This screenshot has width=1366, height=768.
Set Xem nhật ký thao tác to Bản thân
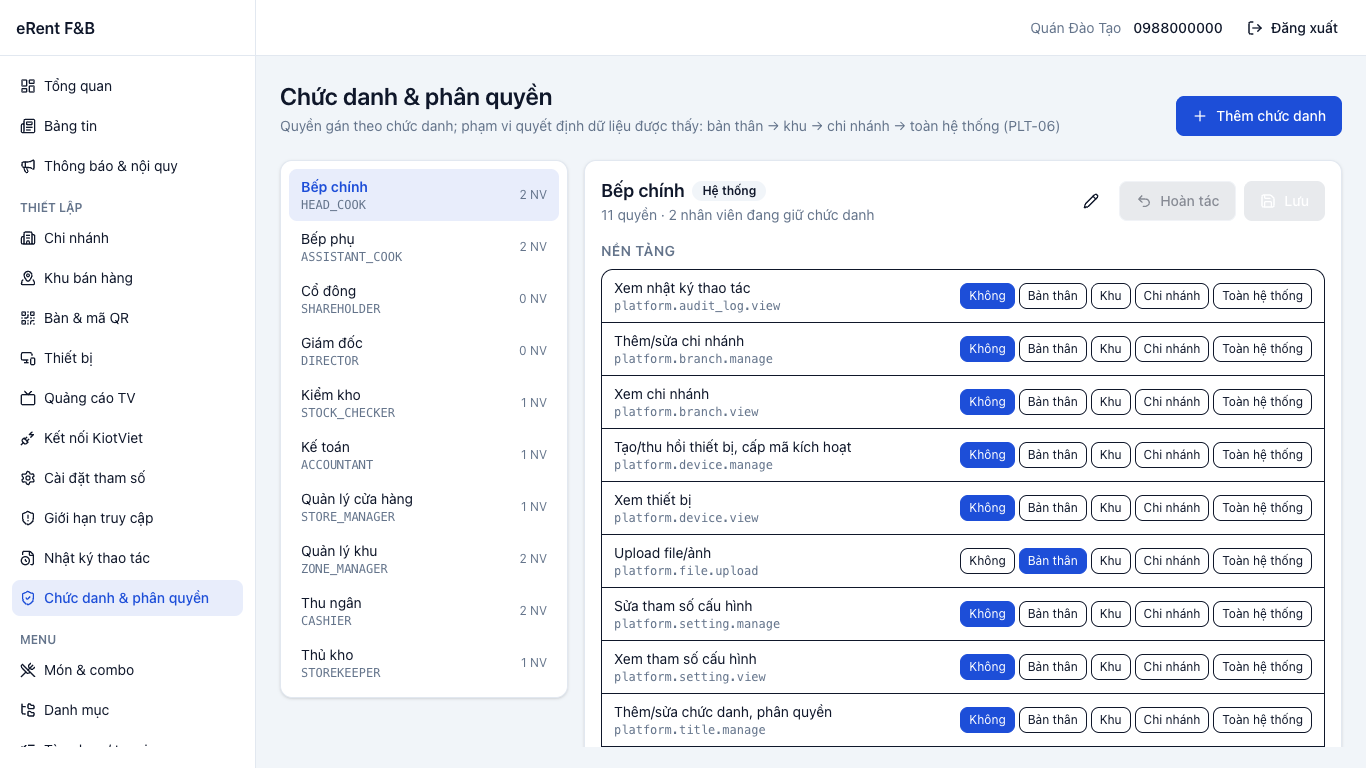[1053, 296]
